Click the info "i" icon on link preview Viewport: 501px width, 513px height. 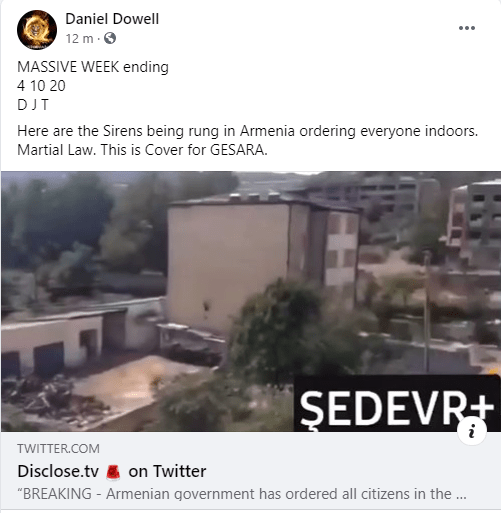pos(472,431)
